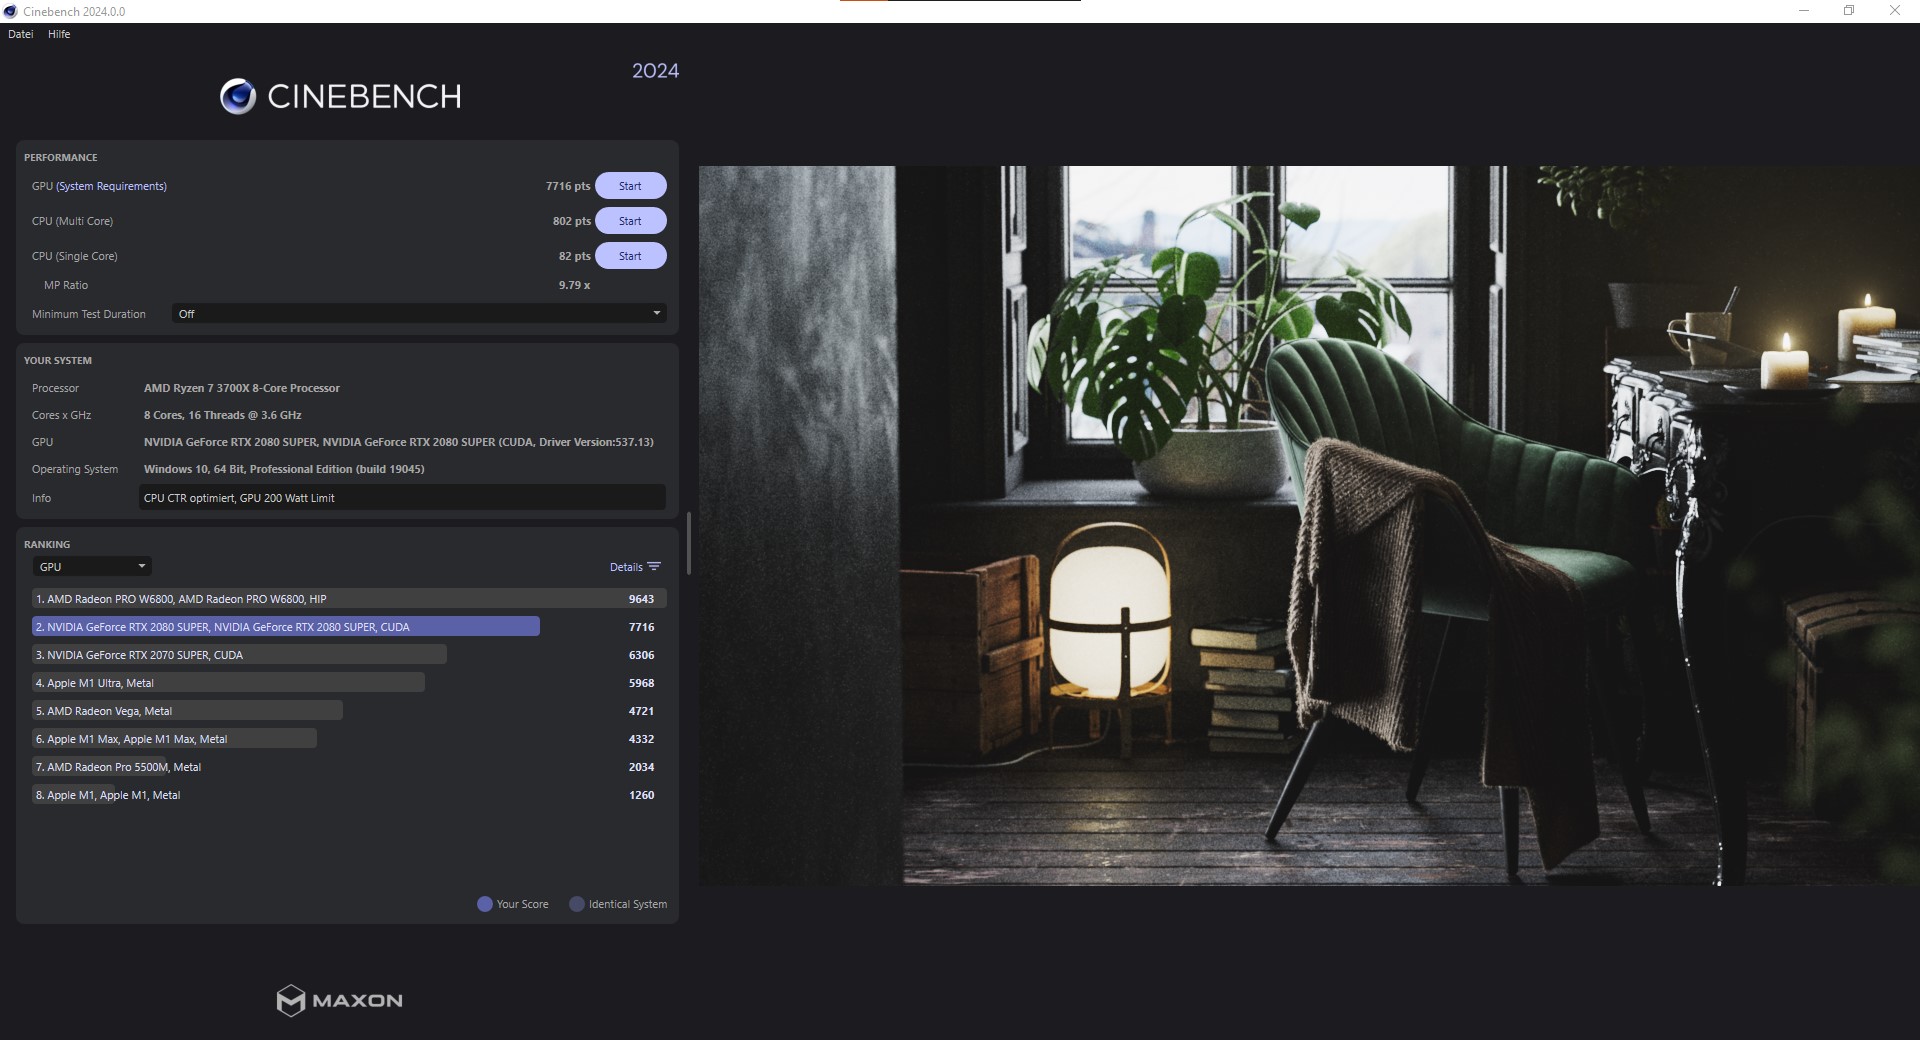Click the 2024 label next to the logo
The width and height of the screenshot is (1920, 1040).
click(655, 70)
